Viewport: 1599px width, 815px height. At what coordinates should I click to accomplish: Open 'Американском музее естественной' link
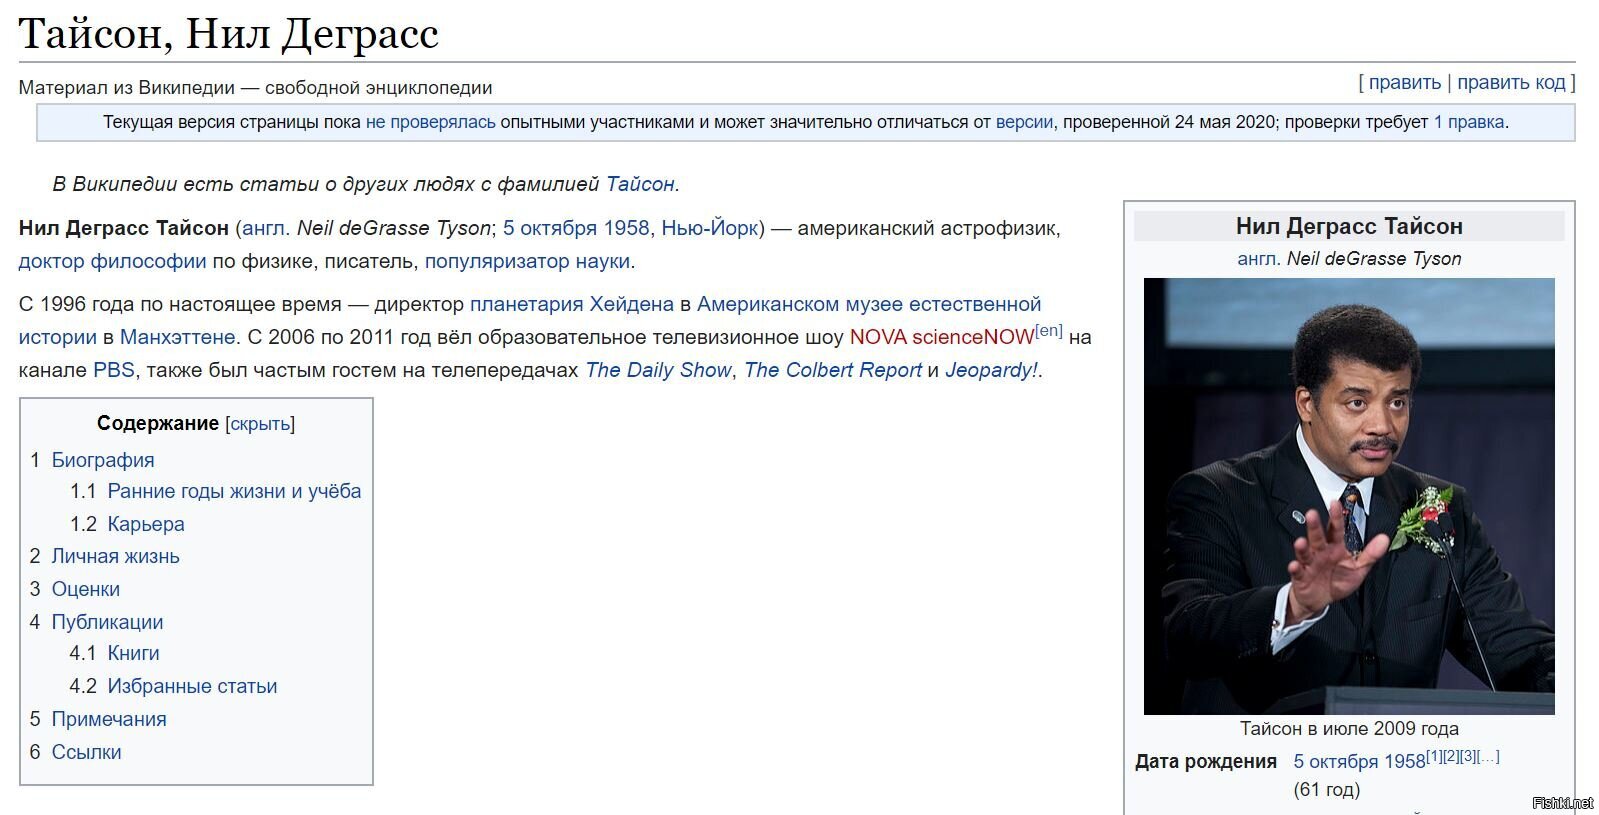coord(869,304)
